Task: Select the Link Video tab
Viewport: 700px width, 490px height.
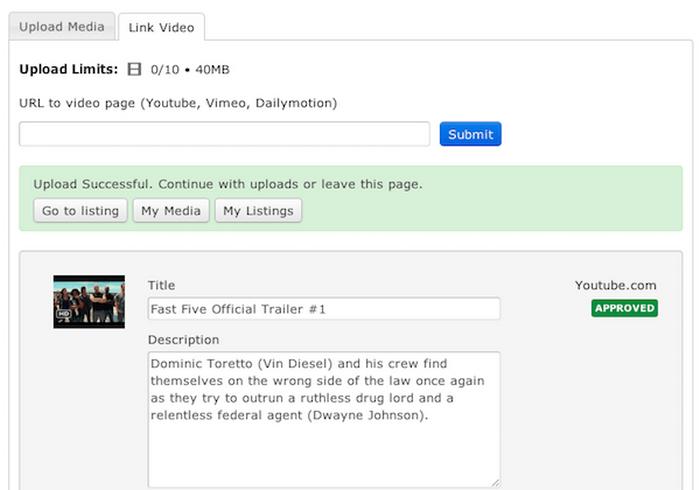Action: pos(161,28)
